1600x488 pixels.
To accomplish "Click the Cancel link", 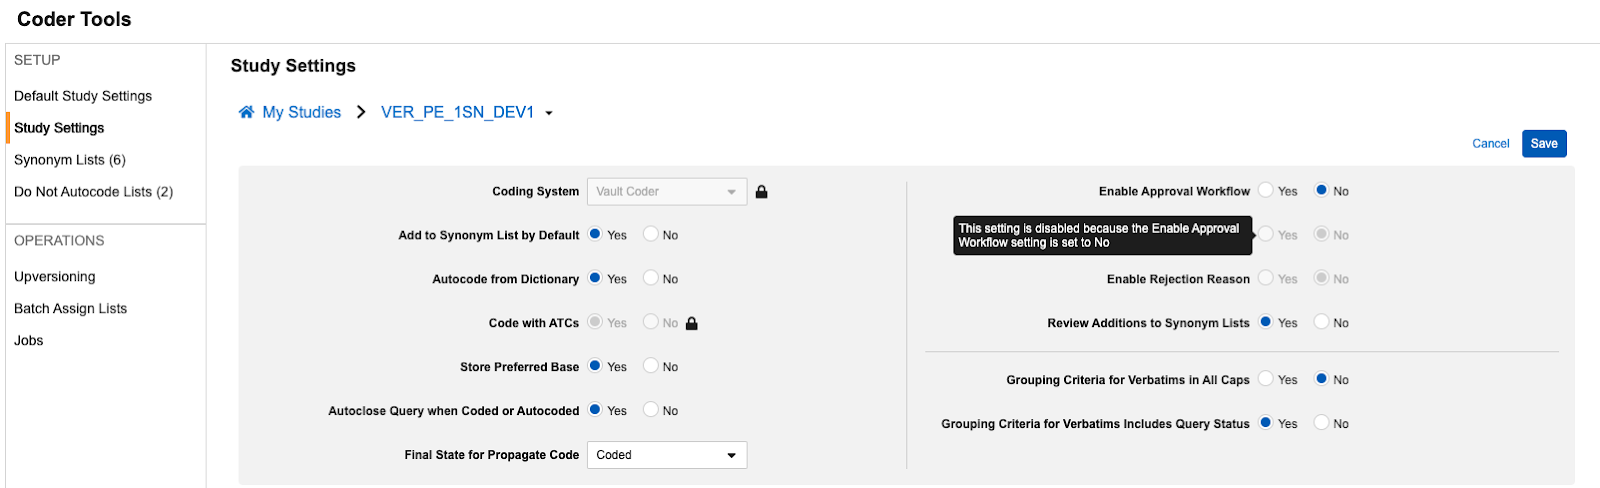I will click(x=1490, y=144).
